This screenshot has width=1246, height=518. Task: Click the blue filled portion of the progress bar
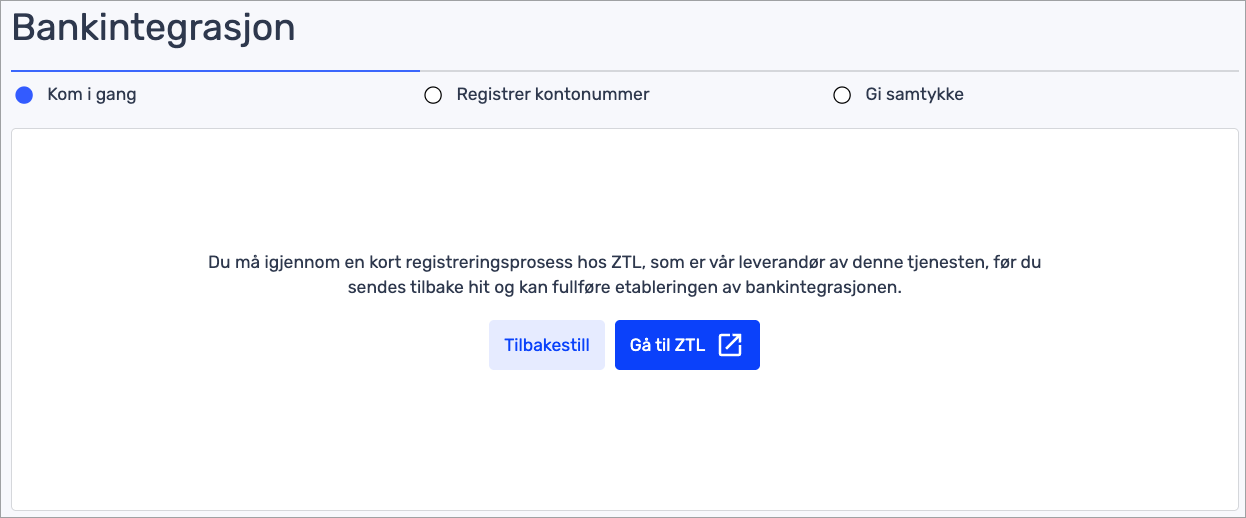click(215, 71)
